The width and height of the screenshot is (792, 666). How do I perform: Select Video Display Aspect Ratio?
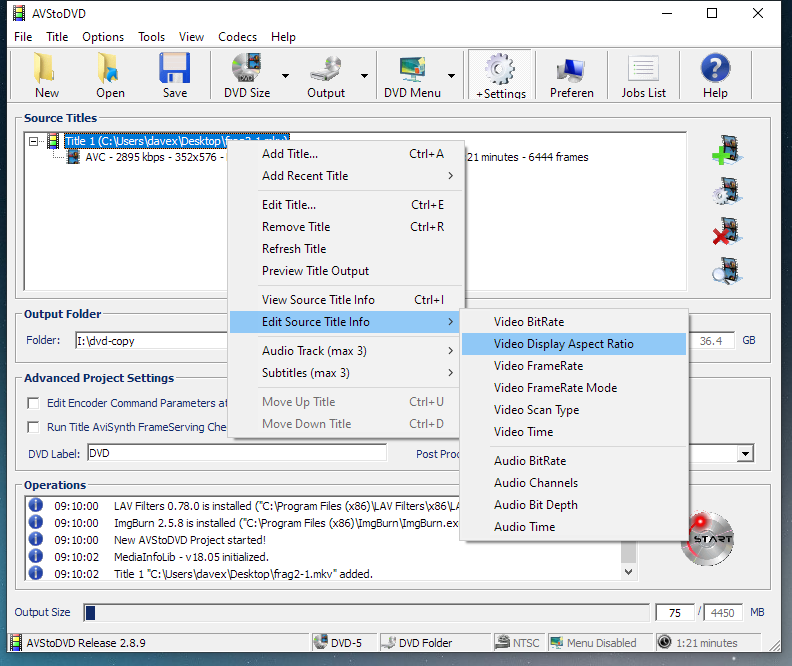(574, 344)
